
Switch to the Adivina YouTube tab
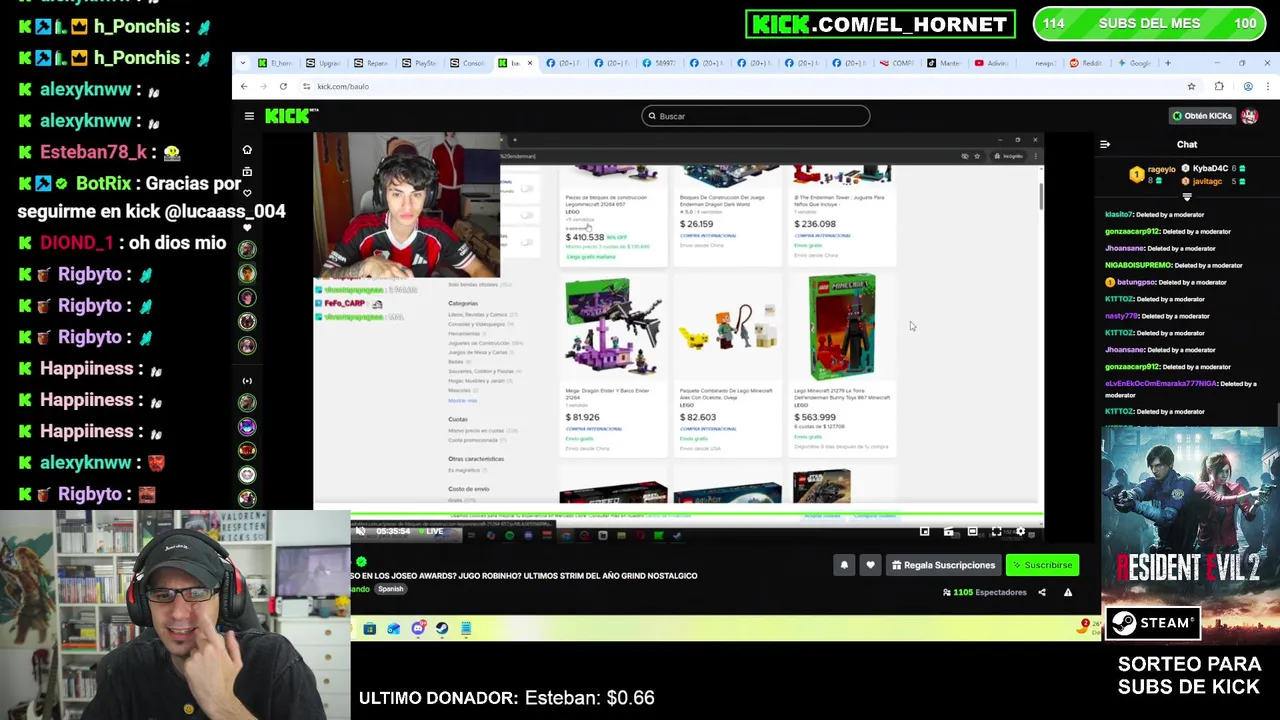[991, 63]
